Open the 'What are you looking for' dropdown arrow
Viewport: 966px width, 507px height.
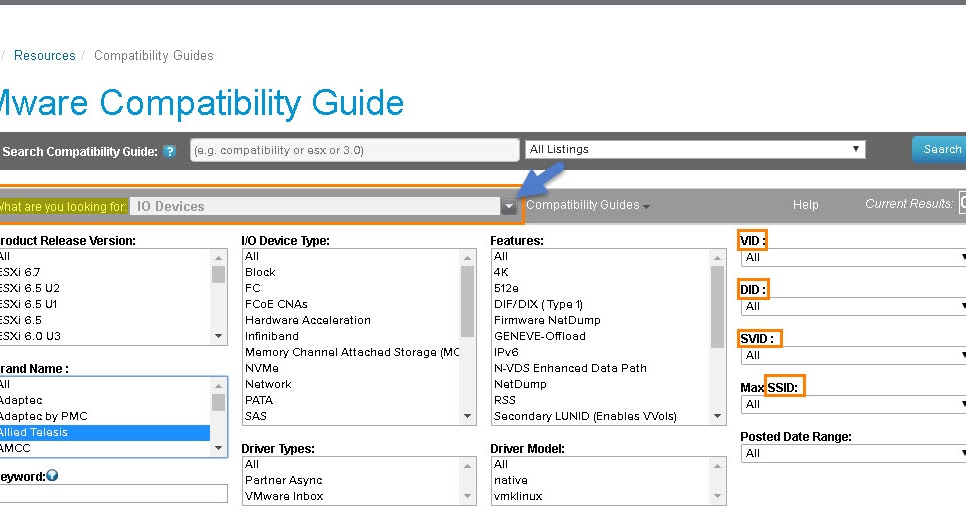508,207
